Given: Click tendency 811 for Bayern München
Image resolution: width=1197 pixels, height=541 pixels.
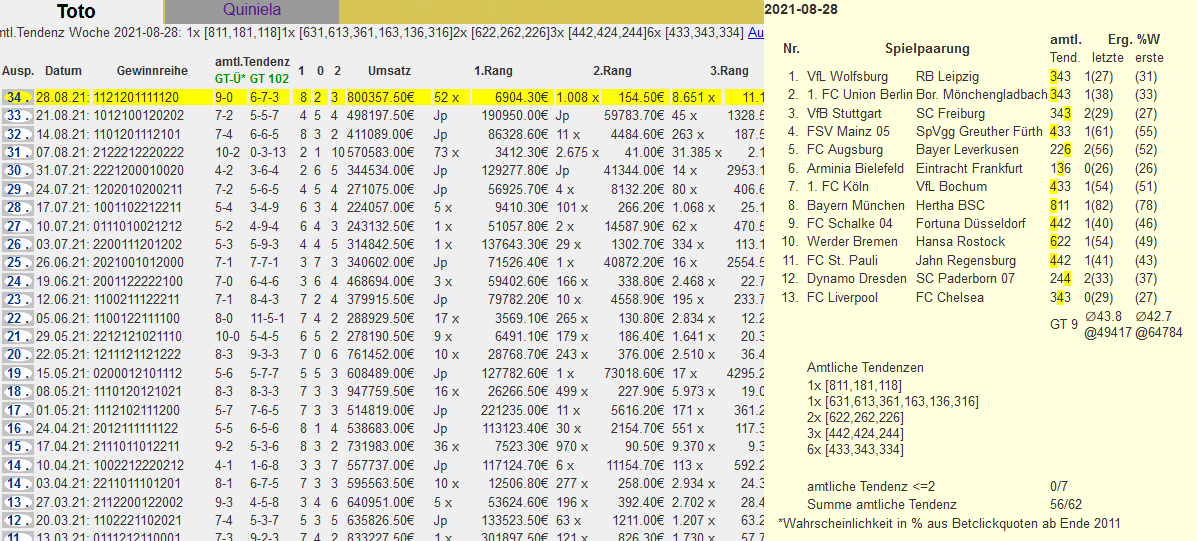Looking at the screenshot, I should point(1061,205).
